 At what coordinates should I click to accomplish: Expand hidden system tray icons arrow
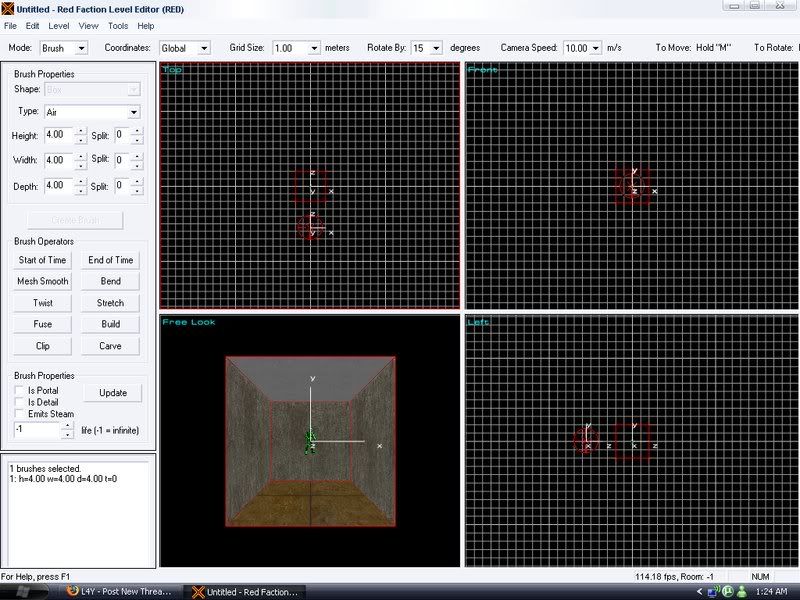699,592
